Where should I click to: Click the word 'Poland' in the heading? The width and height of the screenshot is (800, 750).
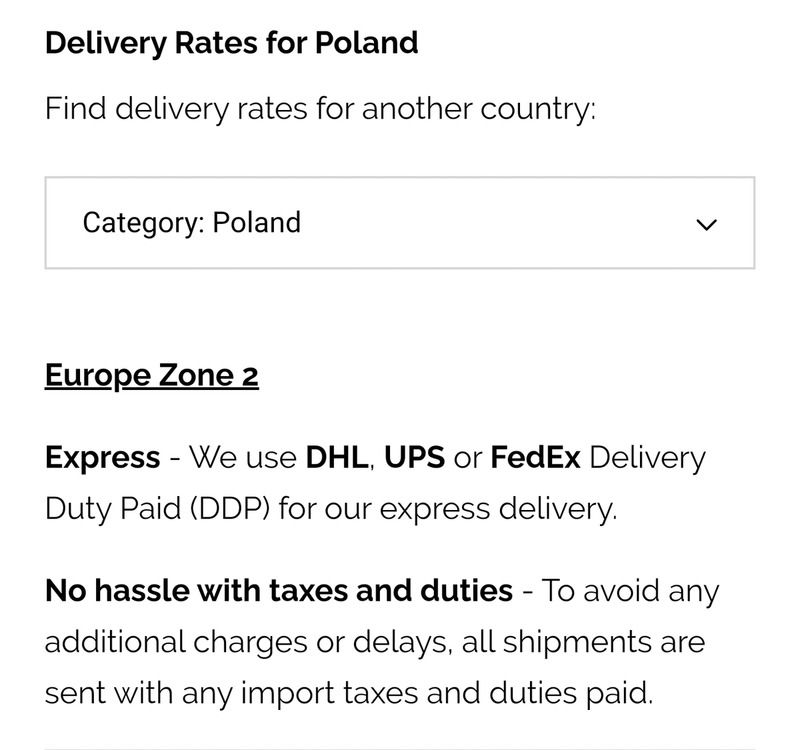click(x=366, y=43)
